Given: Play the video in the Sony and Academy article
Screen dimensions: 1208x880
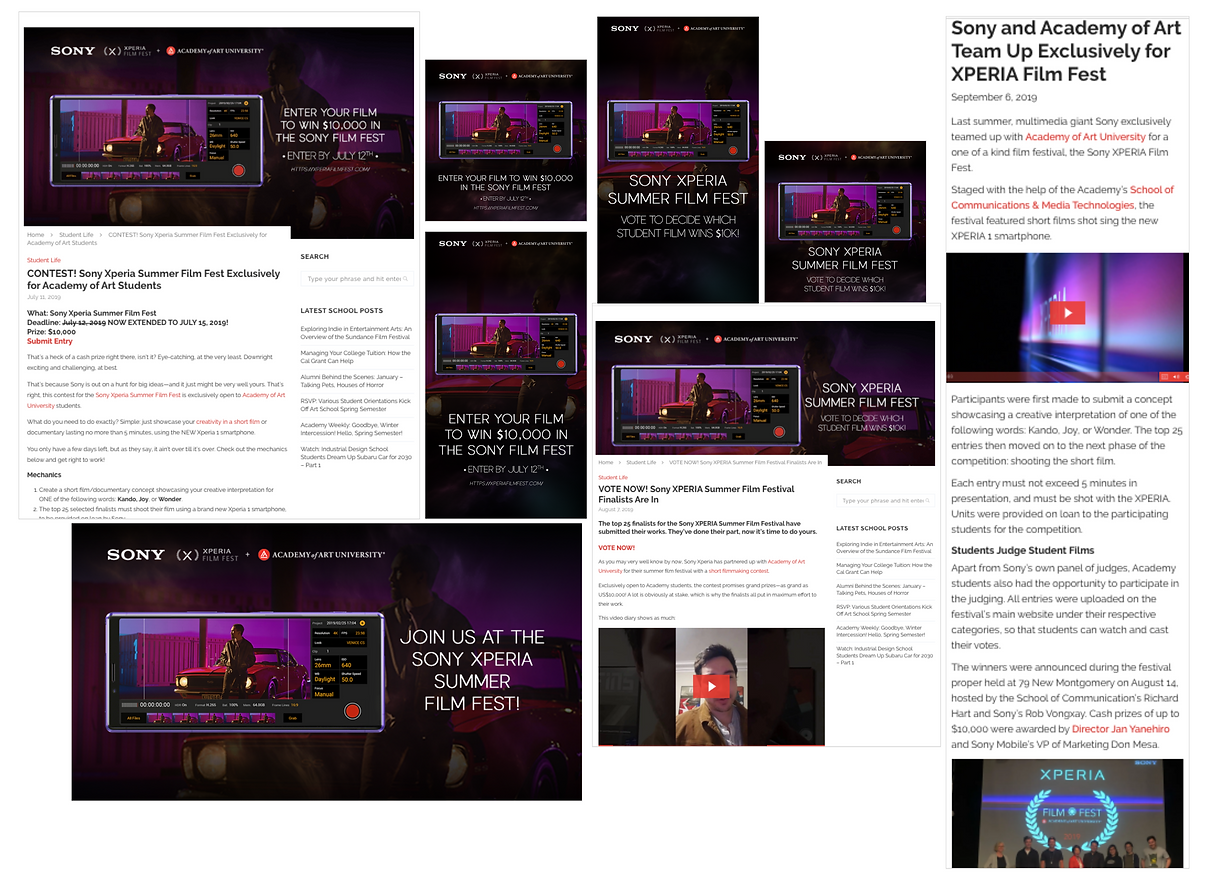Looking at the screenshot, I should [x=1067, y=313].
